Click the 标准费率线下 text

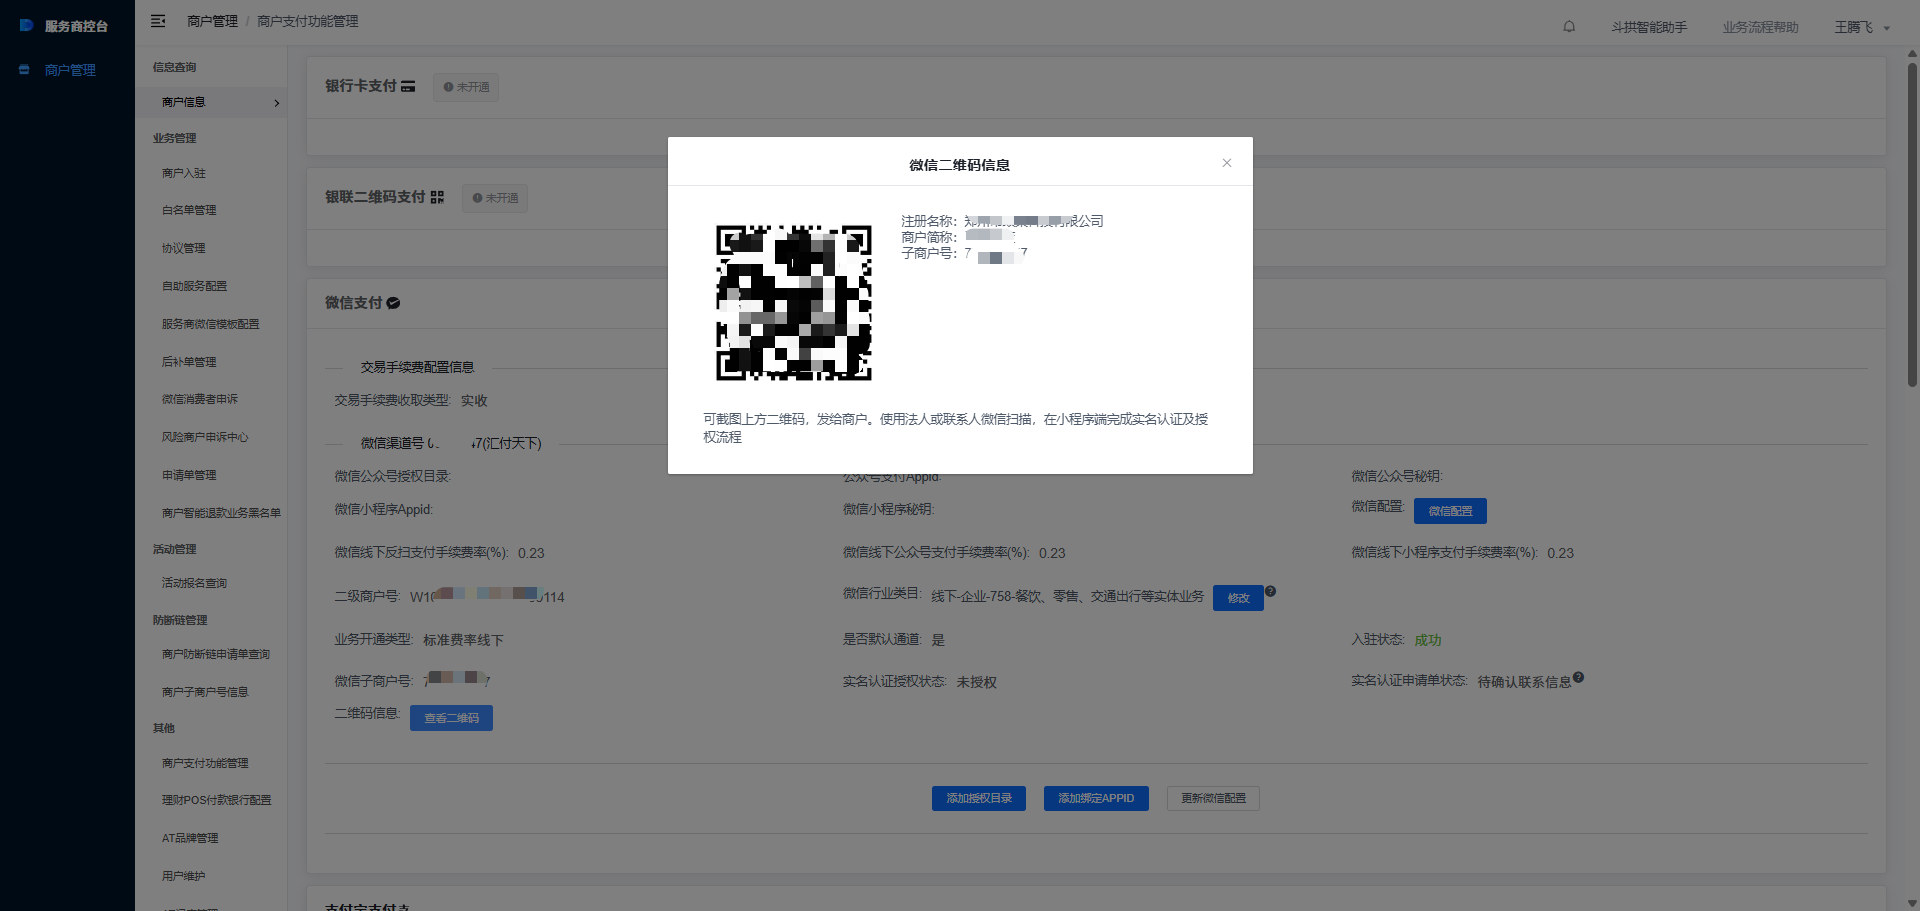(x=463, y=640)
